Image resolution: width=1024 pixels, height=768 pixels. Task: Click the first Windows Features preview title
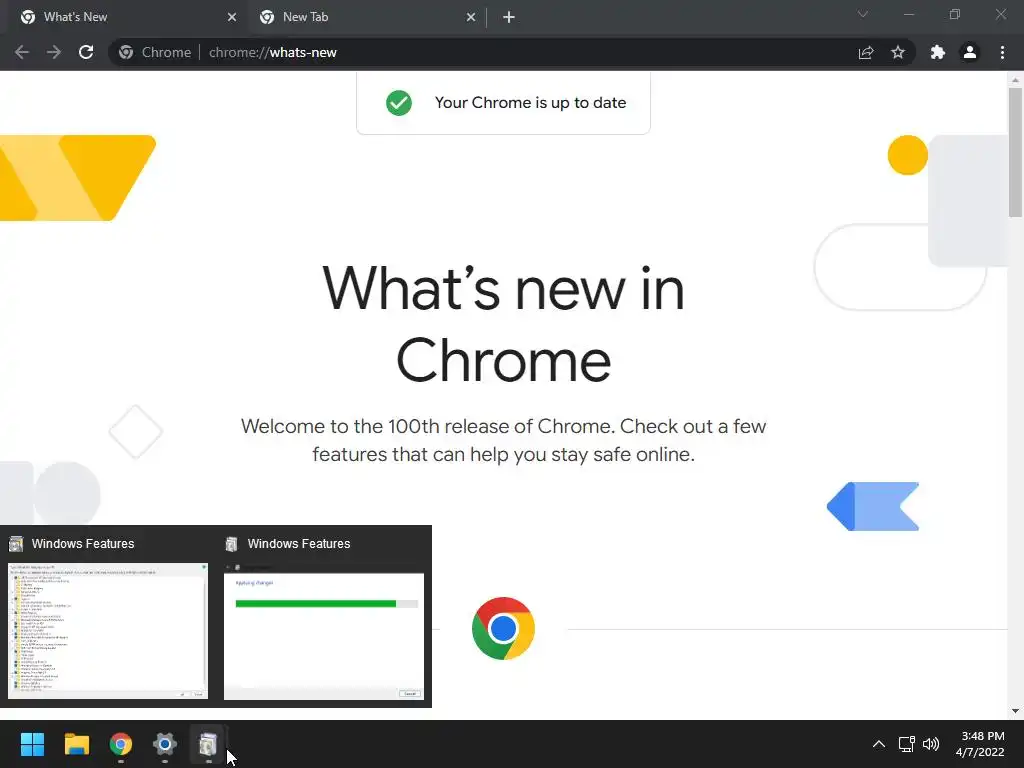click(x=83, y=543)
